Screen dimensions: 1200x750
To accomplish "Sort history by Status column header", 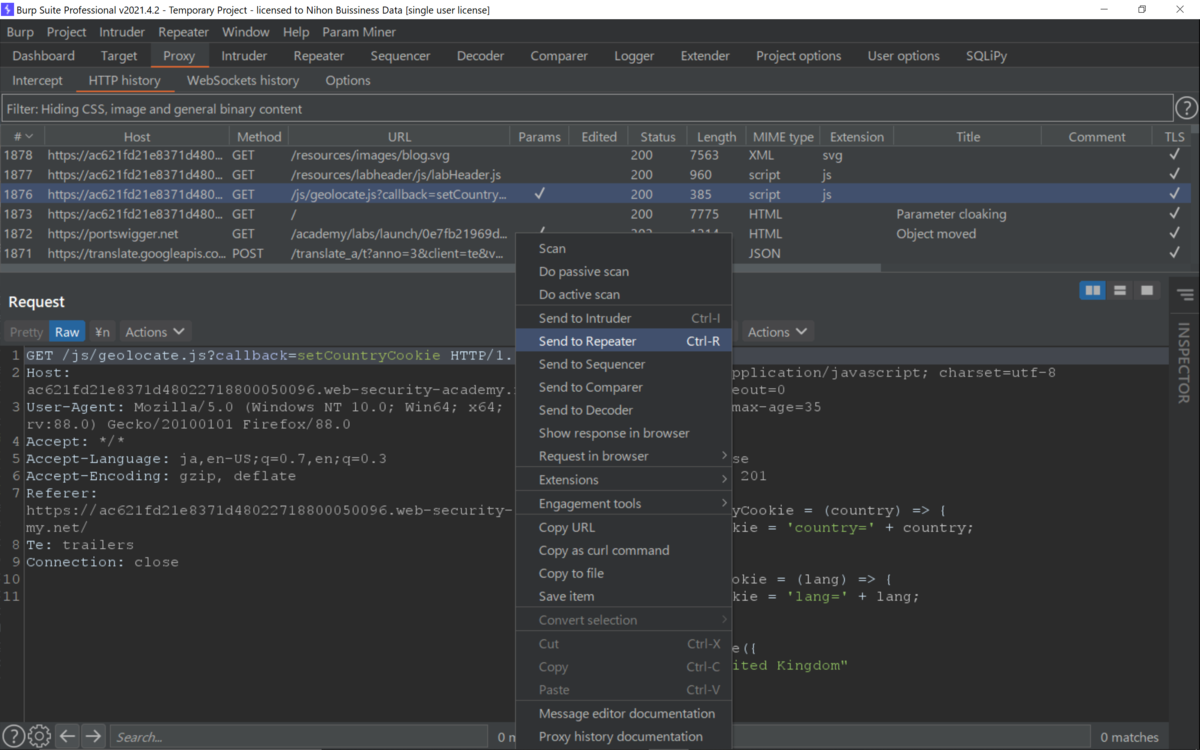I will 658,137.
